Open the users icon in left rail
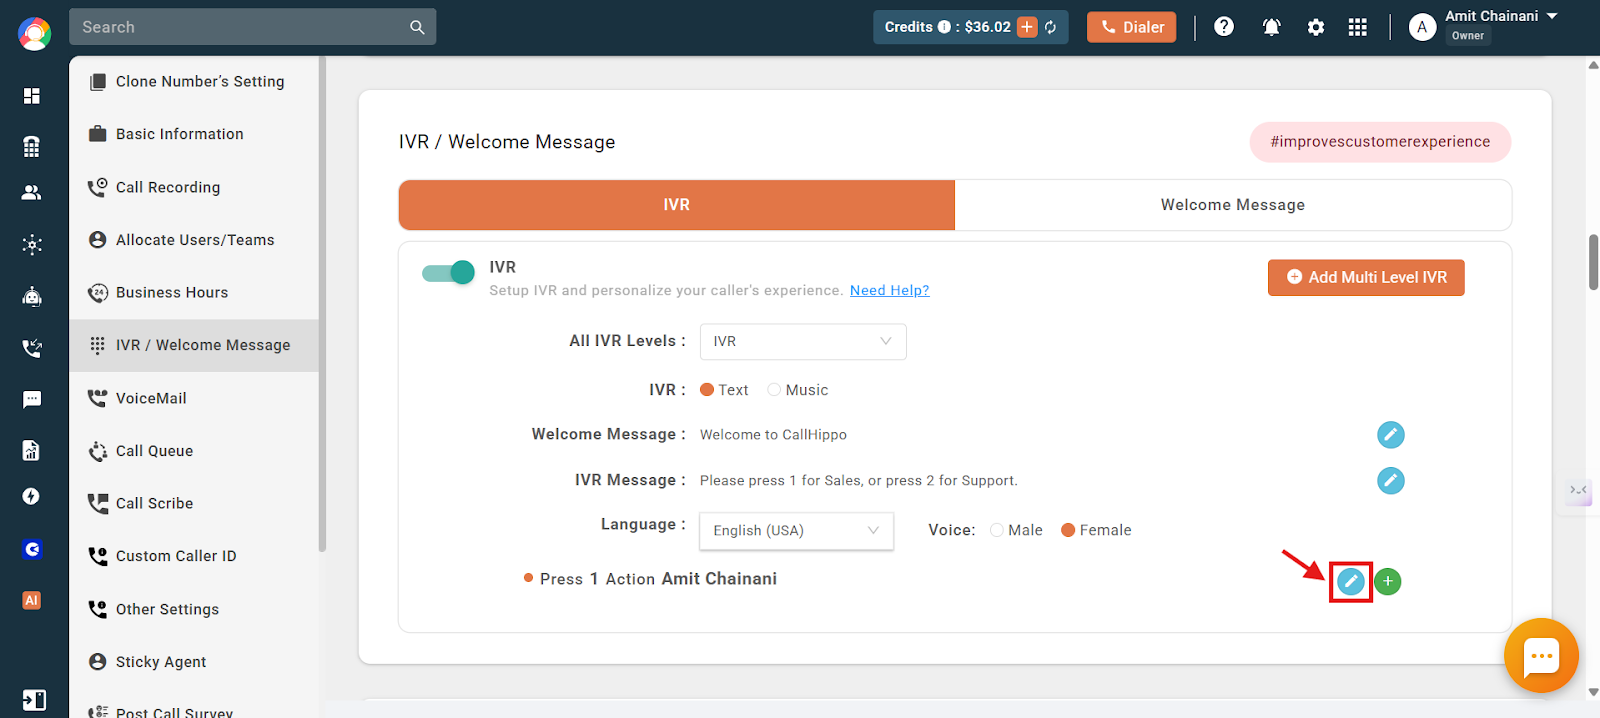Viewport: 1600px width, 718px height. pos(32,192)
